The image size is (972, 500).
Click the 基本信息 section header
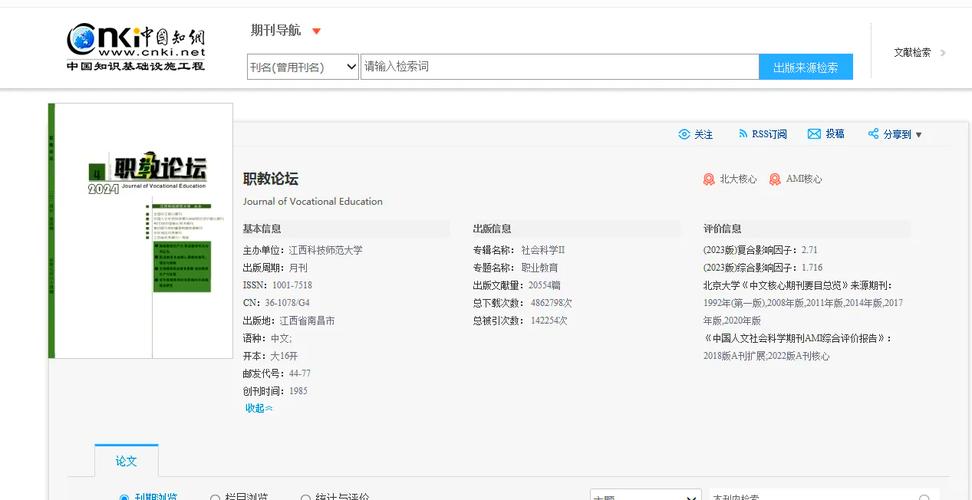coord(262,229)
